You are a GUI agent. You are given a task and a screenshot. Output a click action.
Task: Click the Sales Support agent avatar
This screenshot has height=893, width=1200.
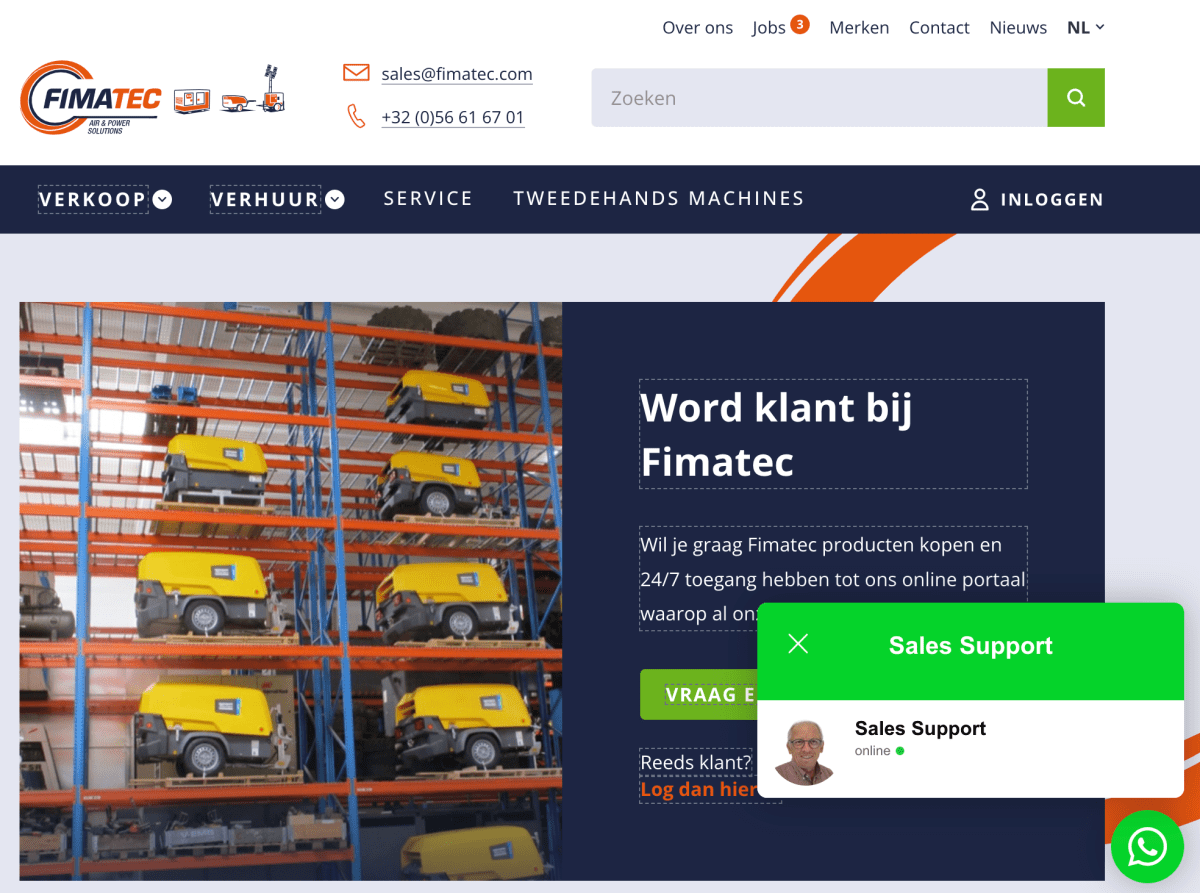point(805,750)
